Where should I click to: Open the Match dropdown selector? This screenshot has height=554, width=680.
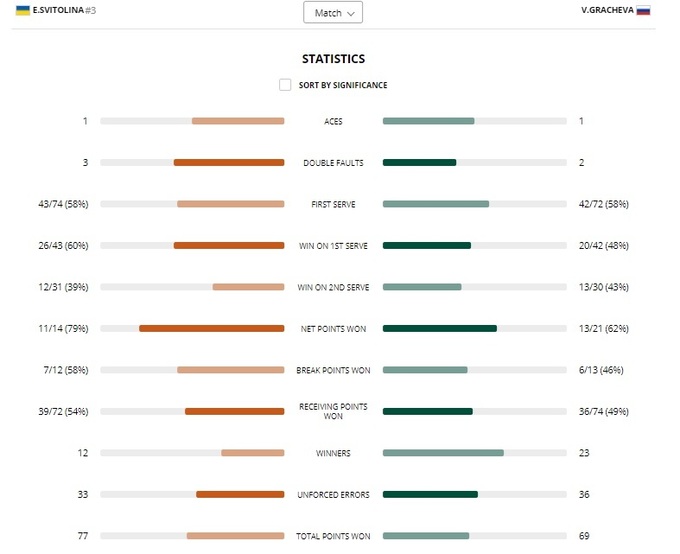pos(333,13)
